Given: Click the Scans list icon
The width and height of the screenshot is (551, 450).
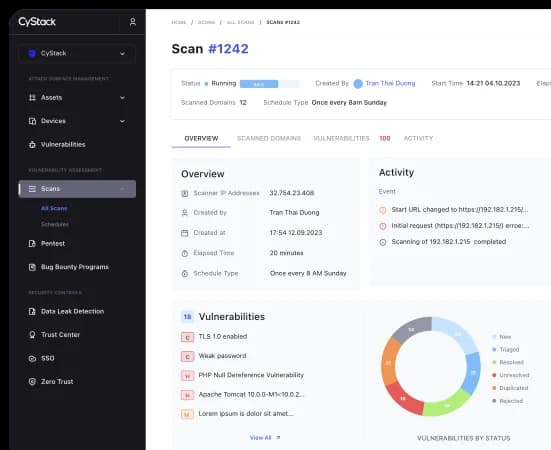Looking at the screenshot, I should point(32,189).
